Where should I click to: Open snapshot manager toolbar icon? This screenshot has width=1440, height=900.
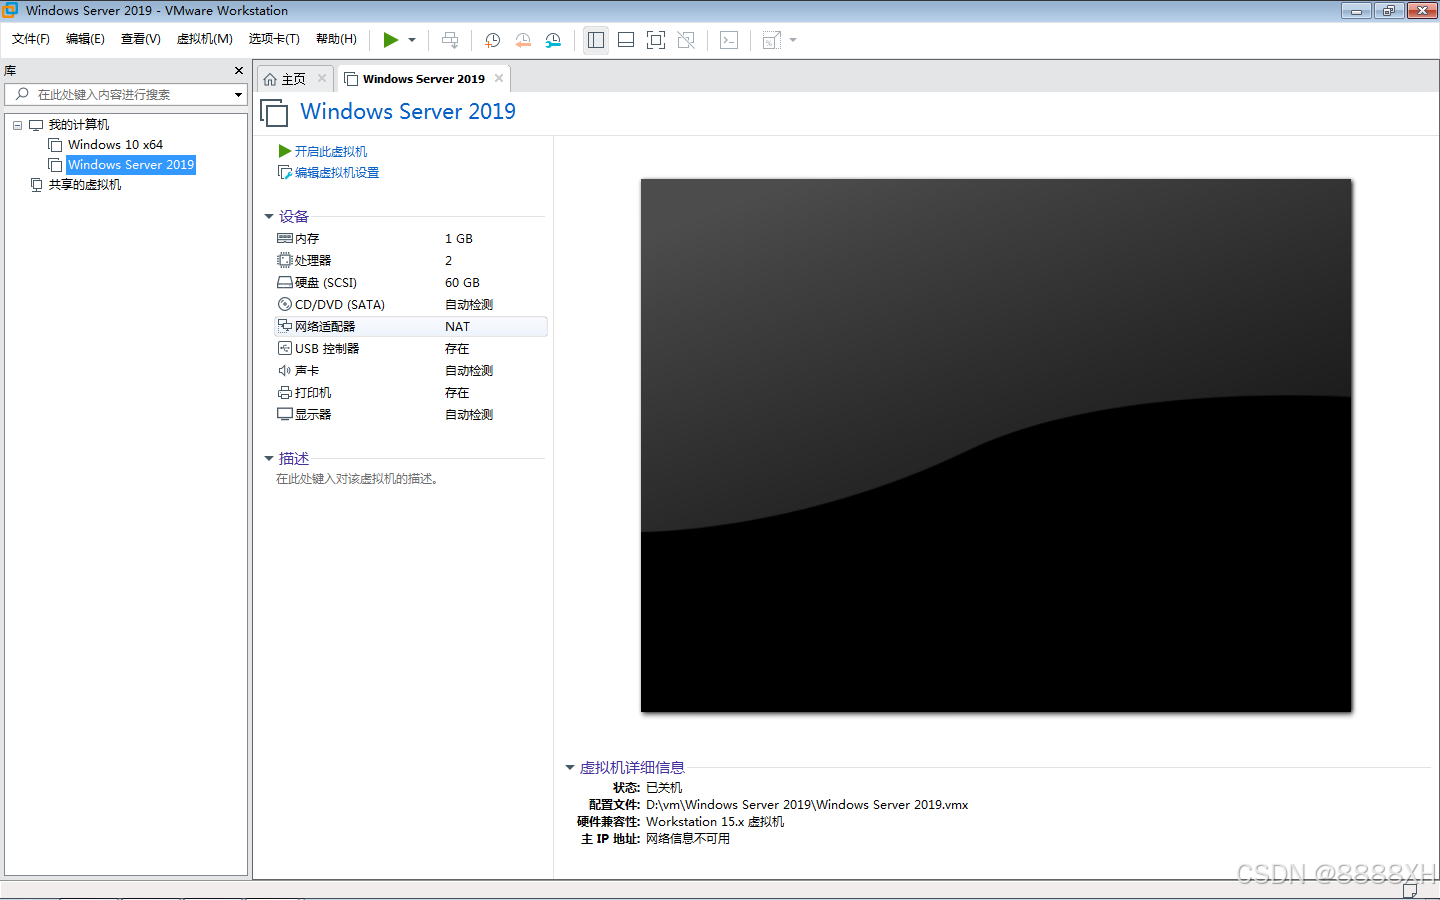pyautogui.click(x=553, y=40)
